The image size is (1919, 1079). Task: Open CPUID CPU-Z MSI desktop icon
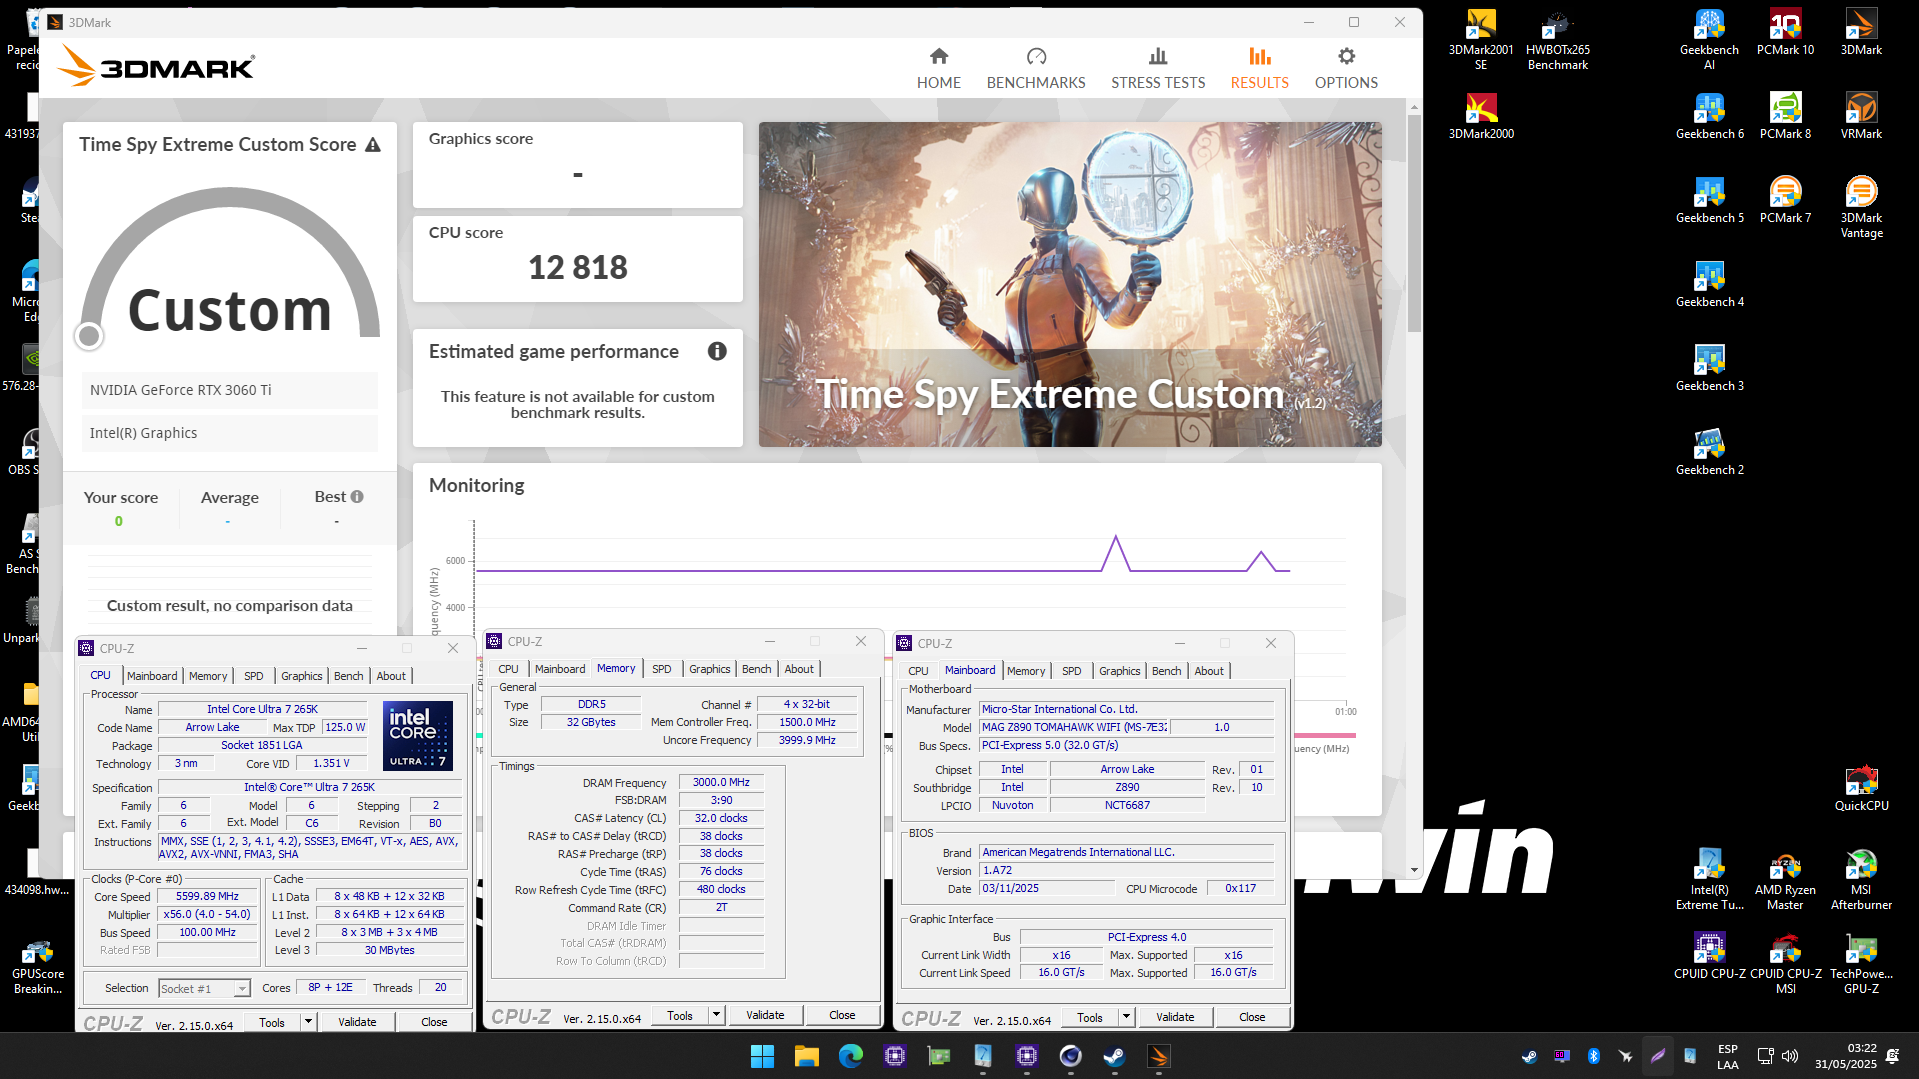tap(1785, 963)
